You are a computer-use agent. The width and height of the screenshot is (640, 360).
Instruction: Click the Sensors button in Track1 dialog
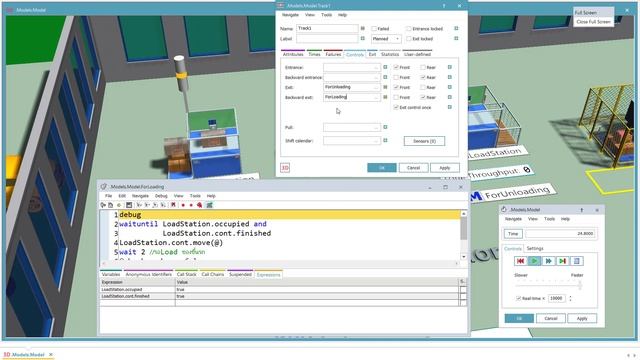point(424,141)
